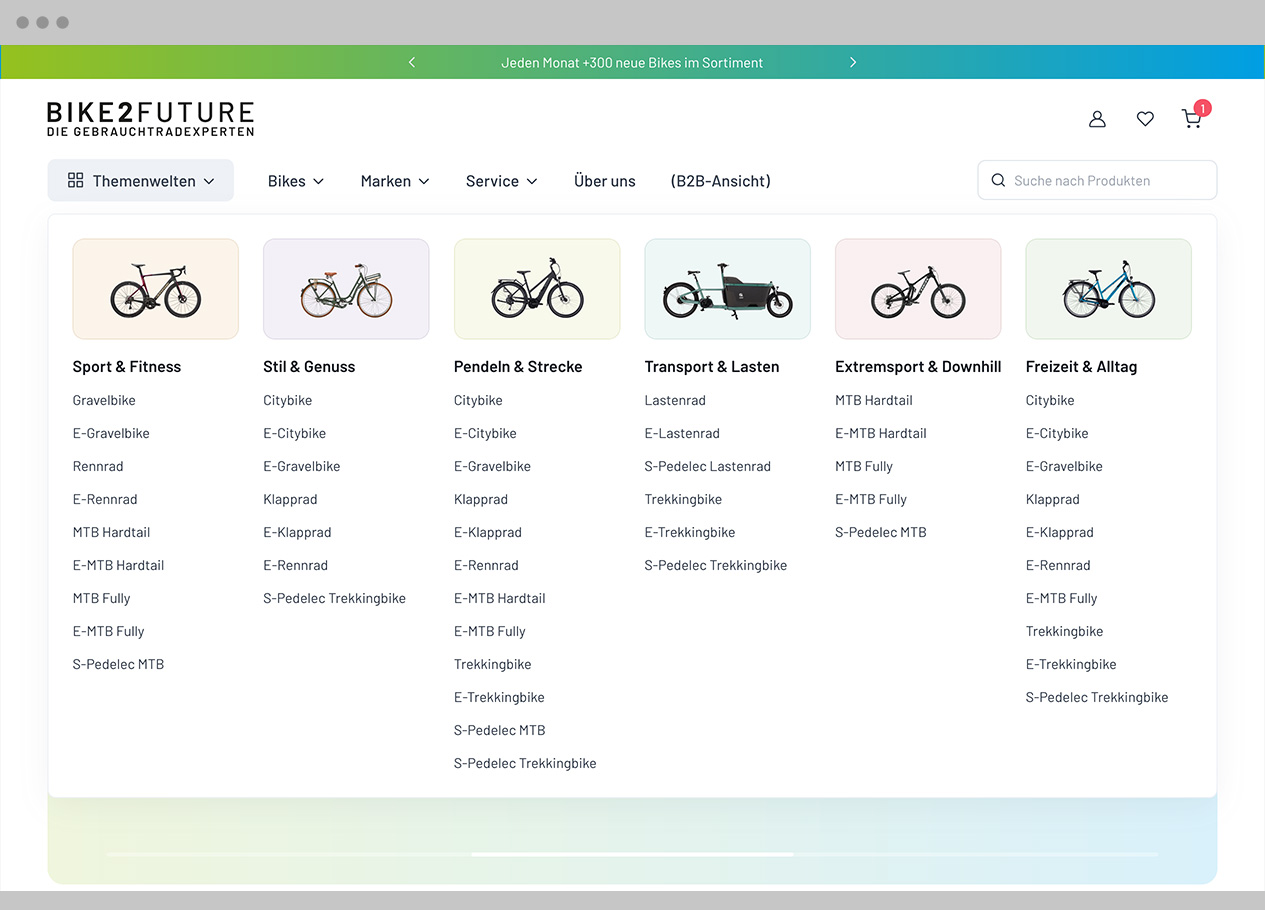The height and width of the screenshot is (910, 1265).
Task: Expand the Bikes dropdown
Action: point(296,181)
